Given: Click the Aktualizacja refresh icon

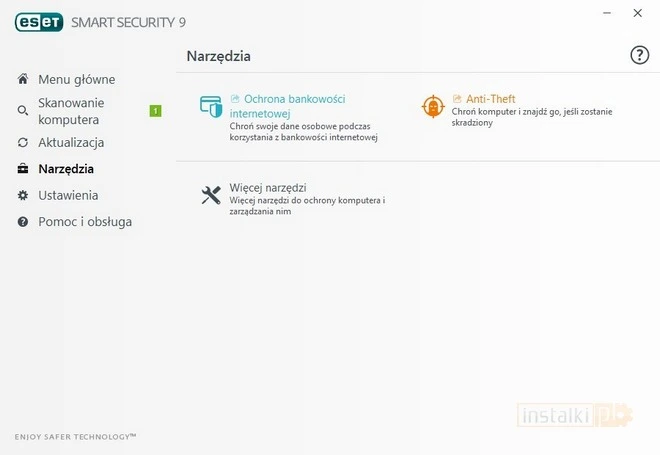Looking at the screenshot, I should [x=23, y=143].
